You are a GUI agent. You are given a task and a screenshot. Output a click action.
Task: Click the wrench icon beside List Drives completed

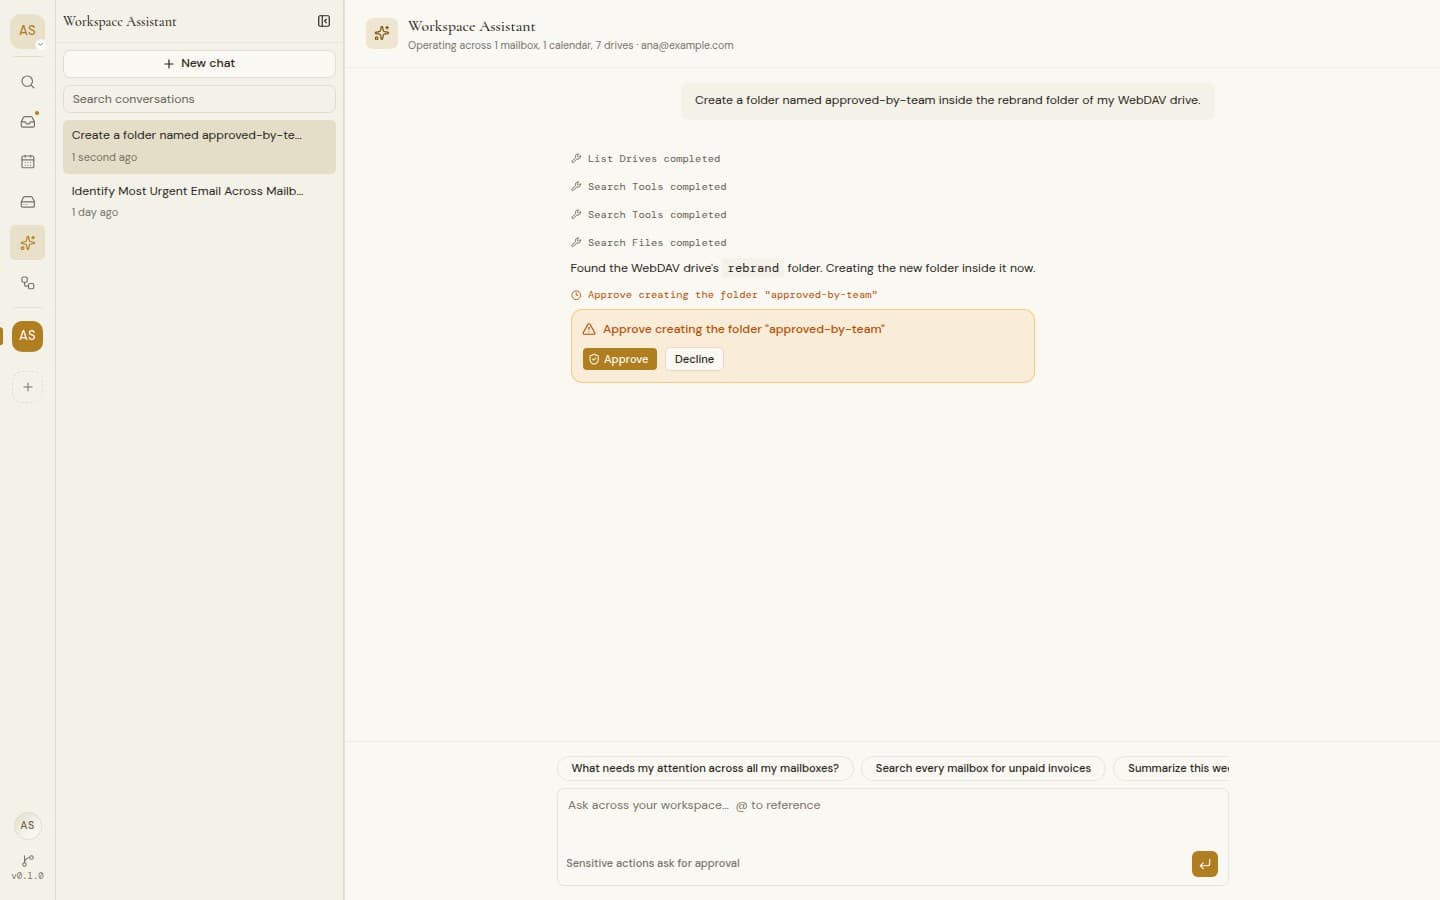576,159
